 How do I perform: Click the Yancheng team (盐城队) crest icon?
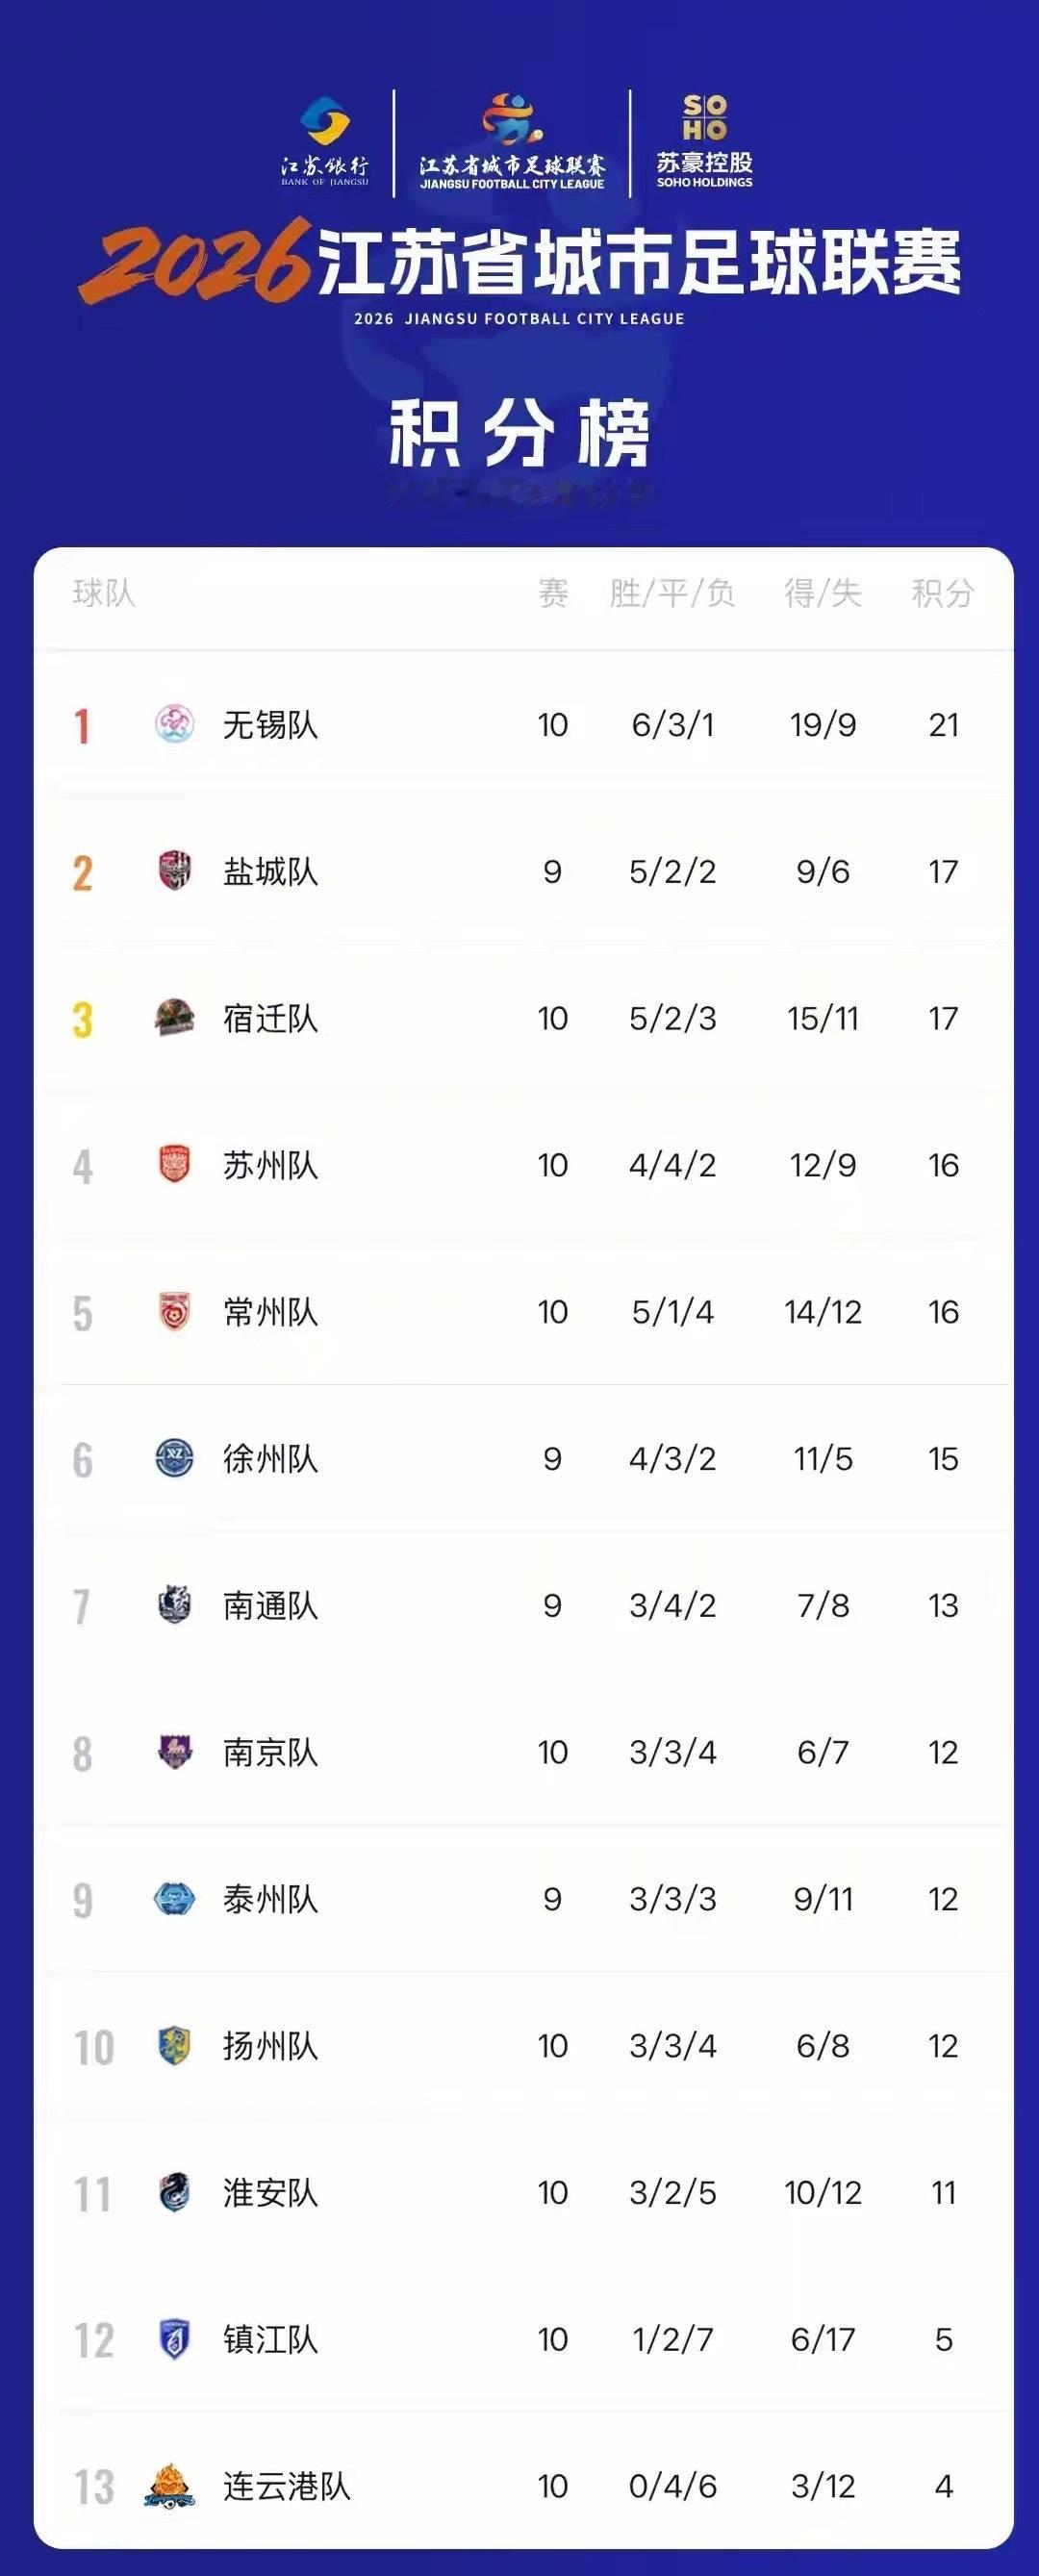click(174, 871)
